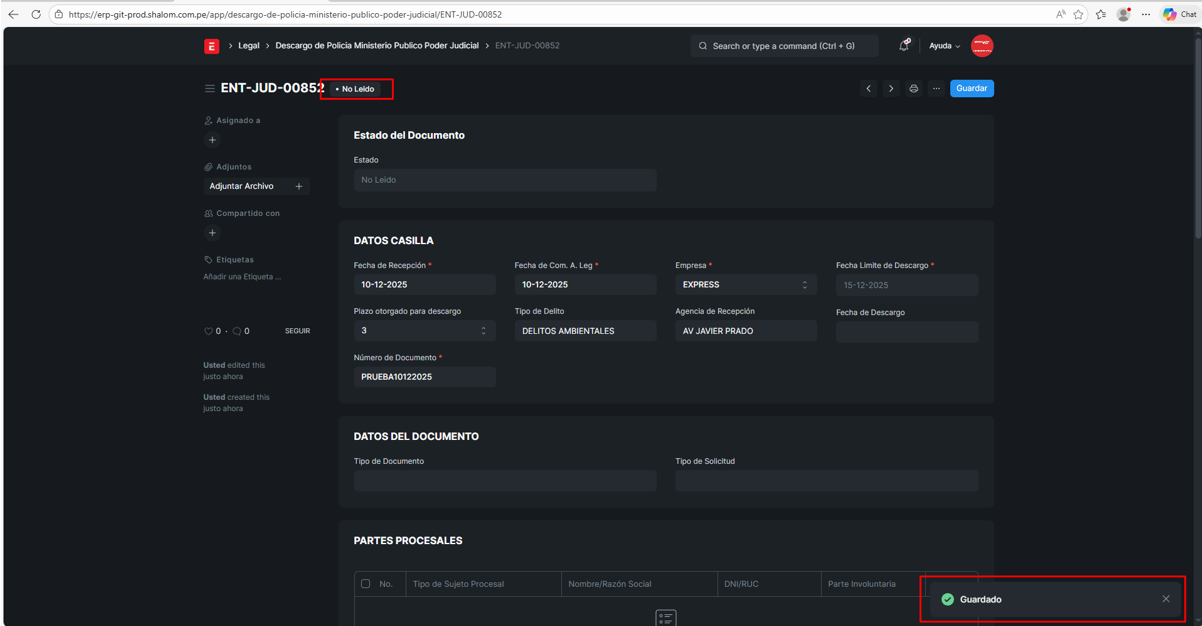The image size is (1202, 626).
Task: Go to next document arrow
Action: (891, 89)
